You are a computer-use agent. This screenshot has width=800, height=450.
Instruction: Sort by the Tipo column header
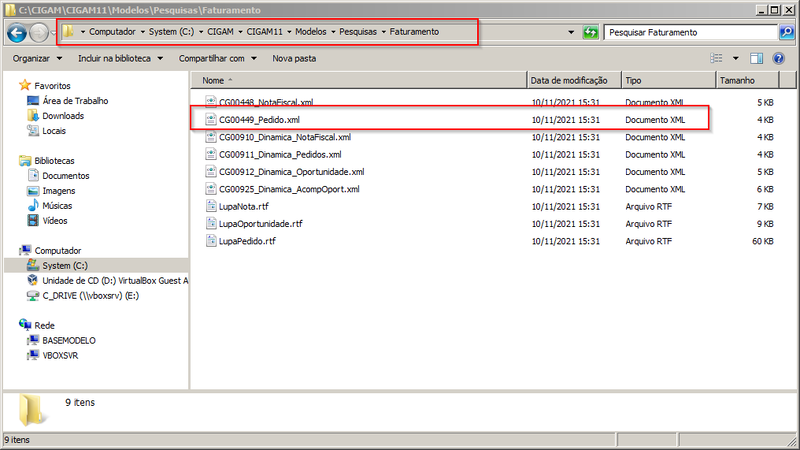coord(668,80)
